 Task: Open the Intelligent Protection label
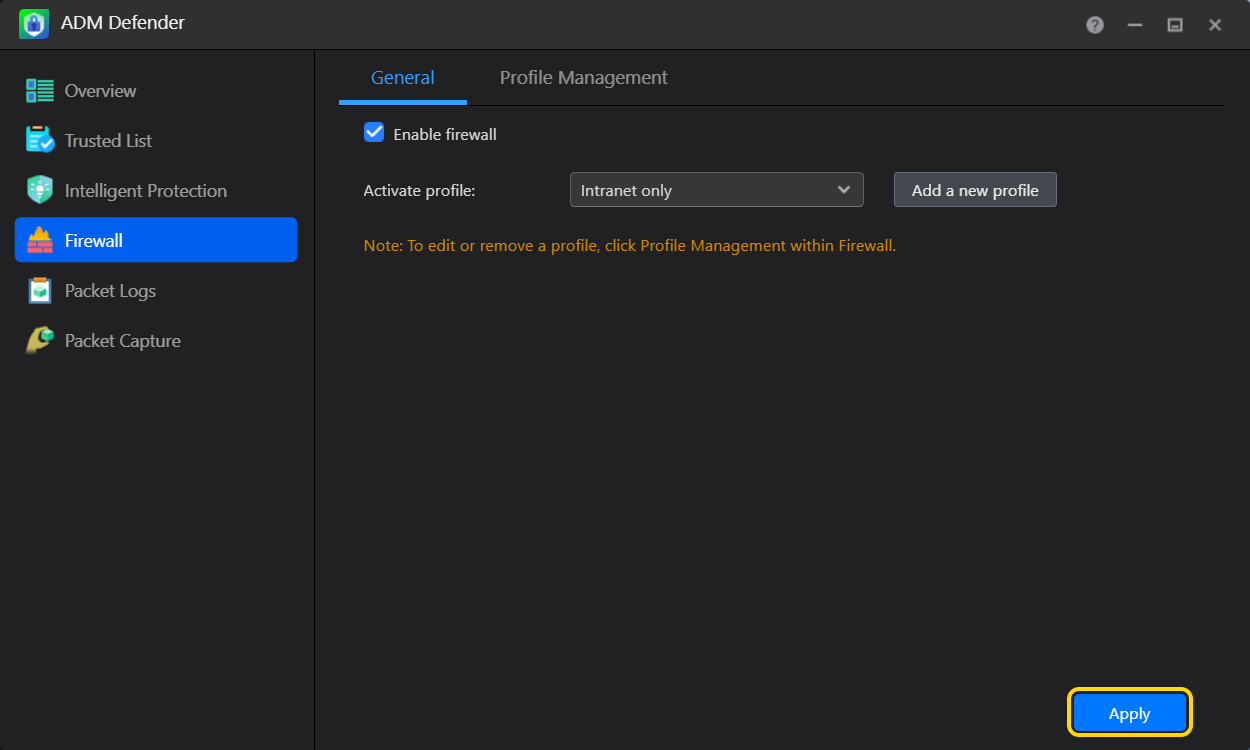tap(145, 191)
